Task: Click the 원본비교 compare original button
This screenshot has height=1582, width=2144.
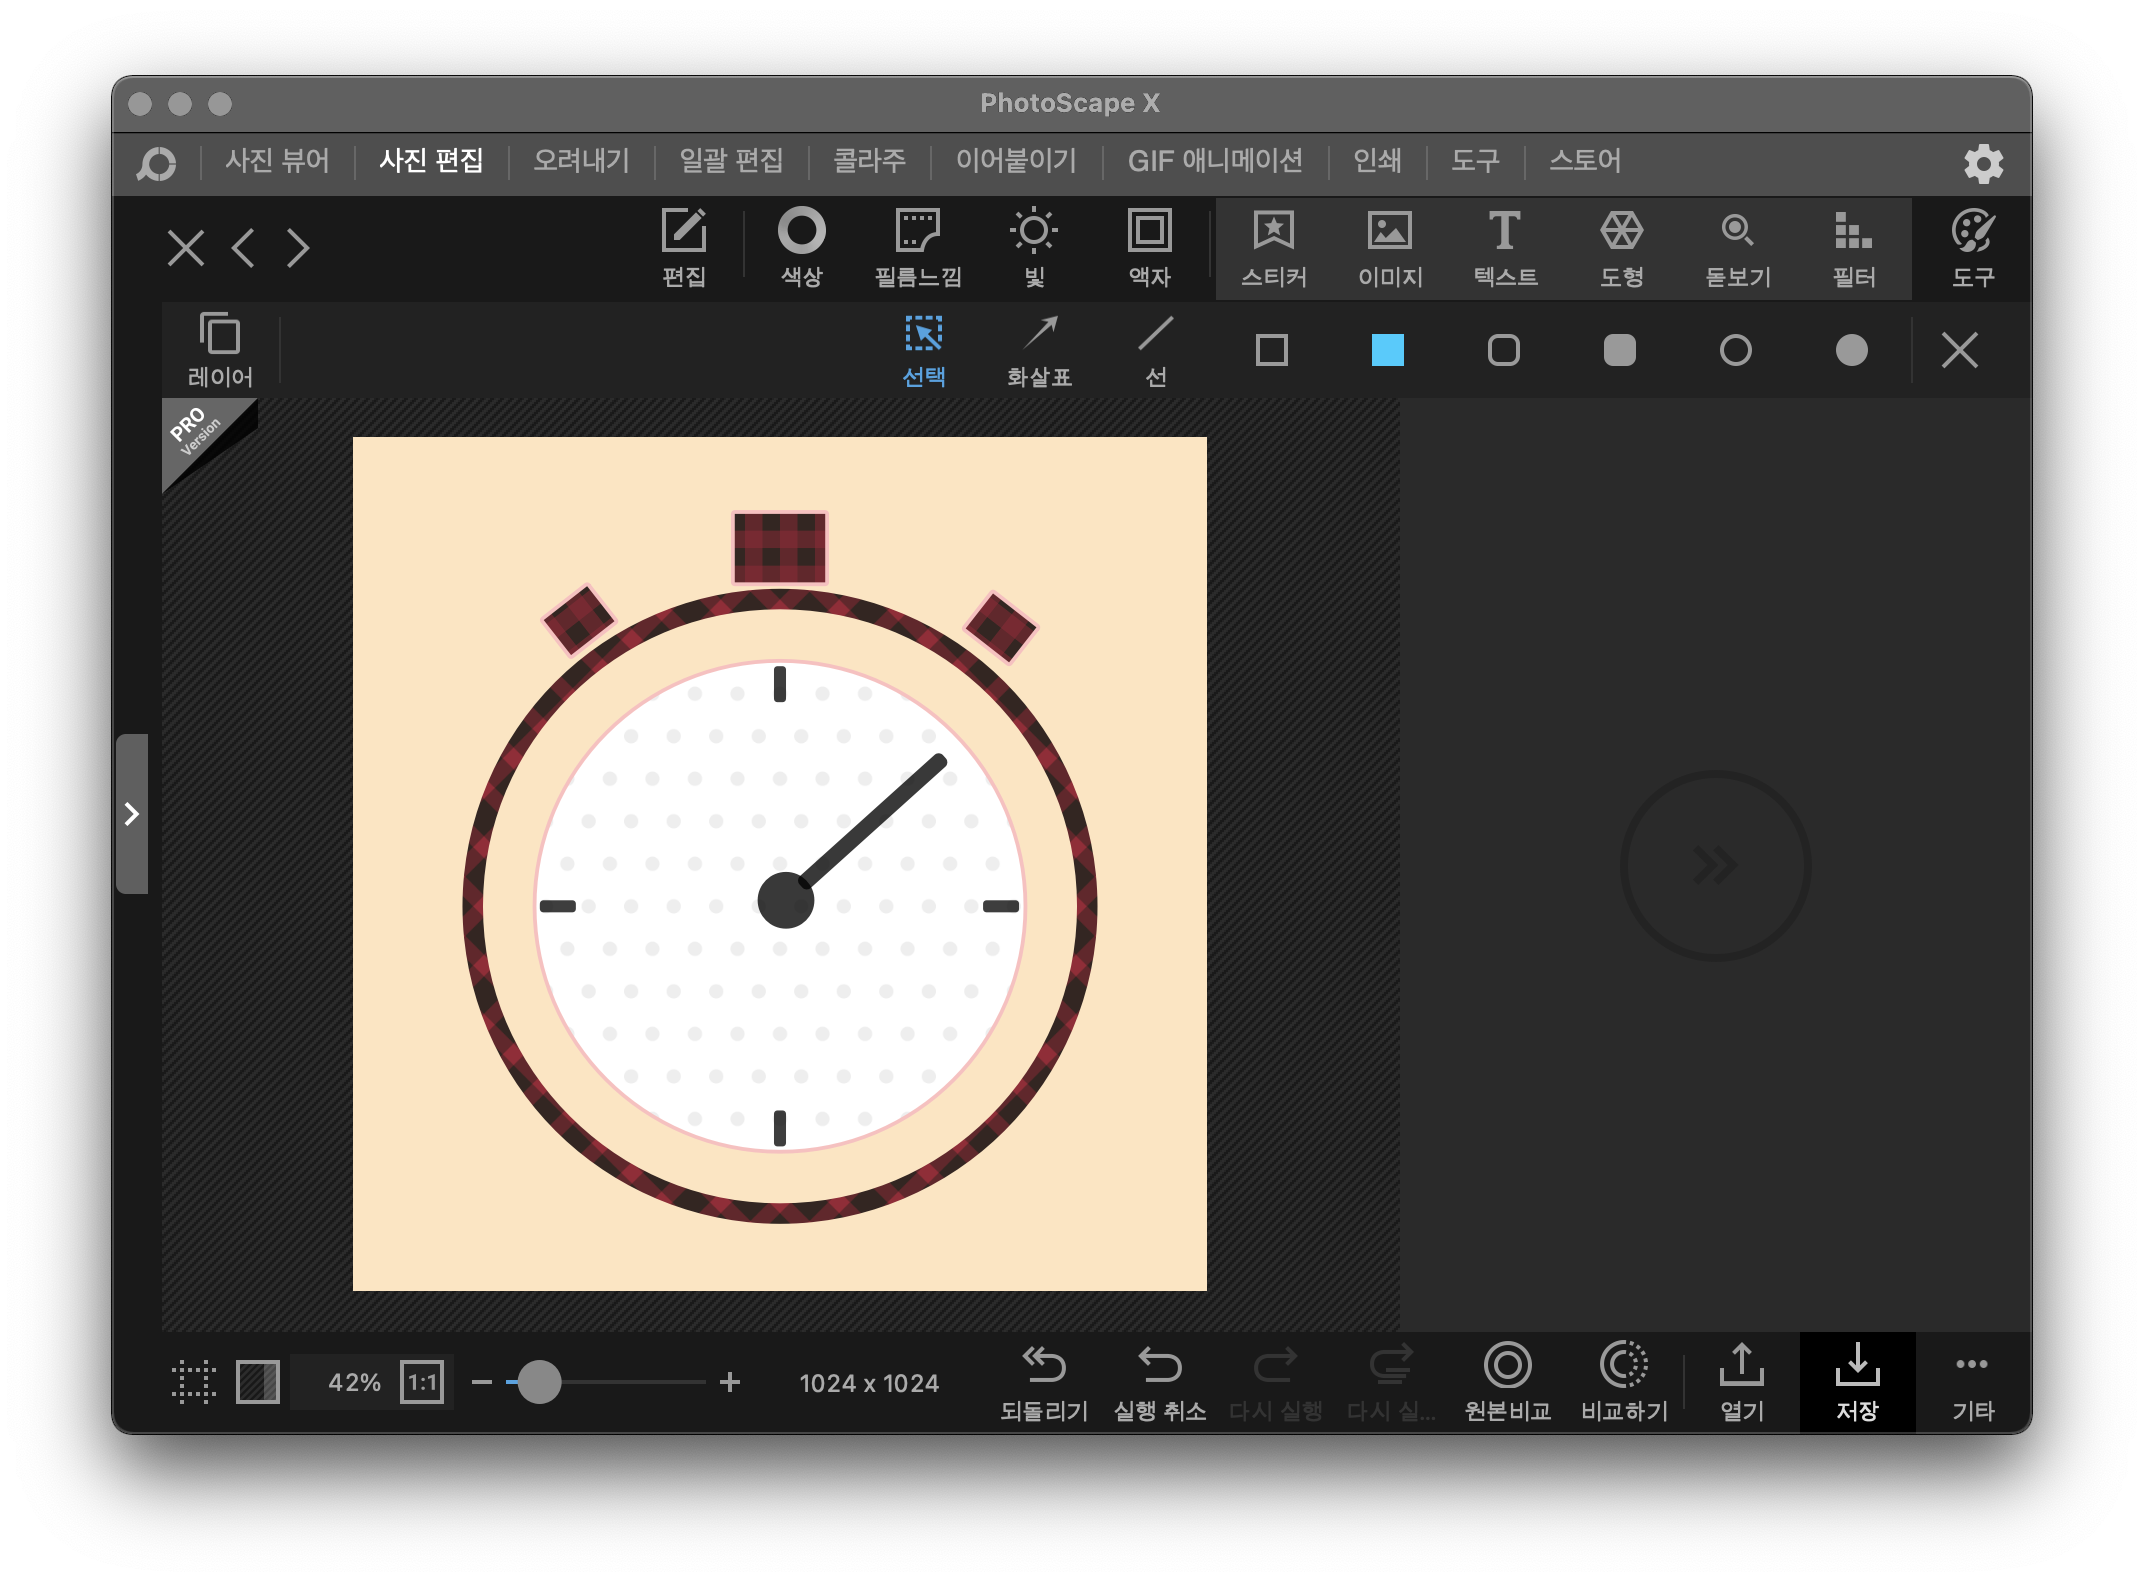Action: pos(1507,1382)
